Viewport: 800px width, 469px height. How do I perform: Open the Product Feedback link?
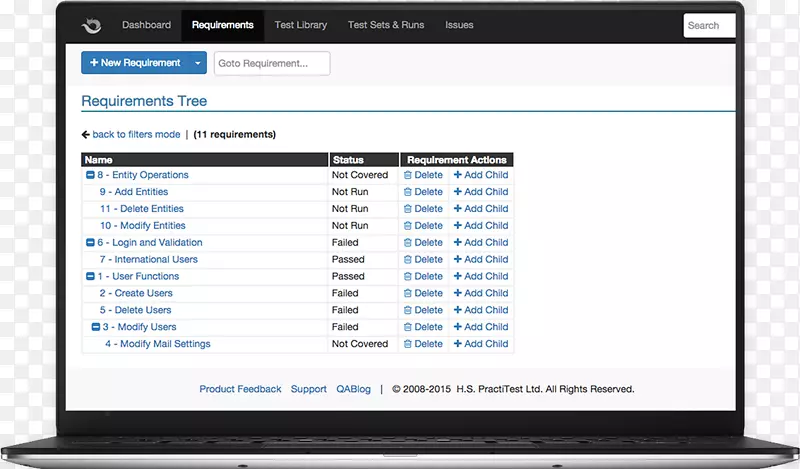click(240, 389)
